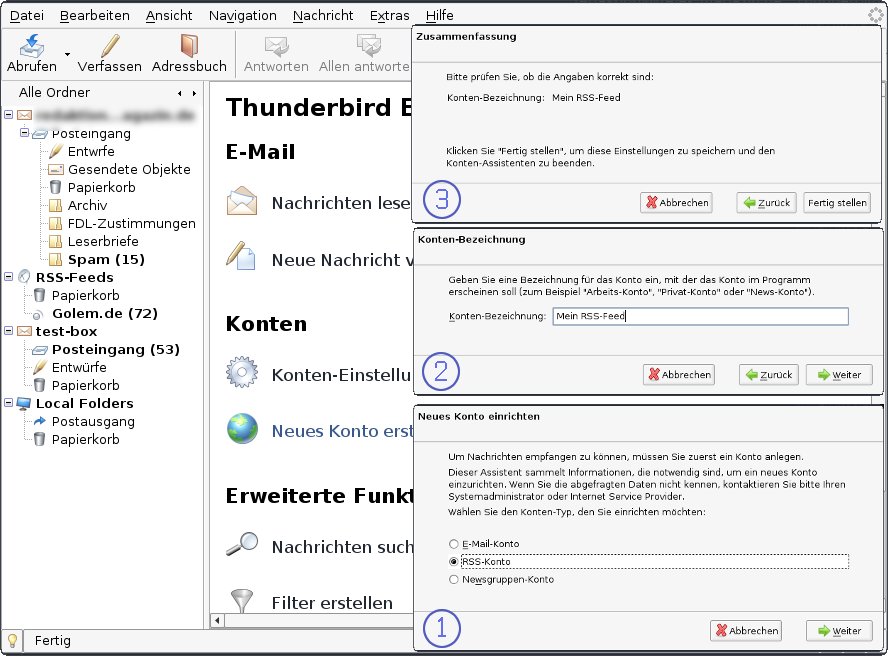Collapse the test-box account node

8,331
